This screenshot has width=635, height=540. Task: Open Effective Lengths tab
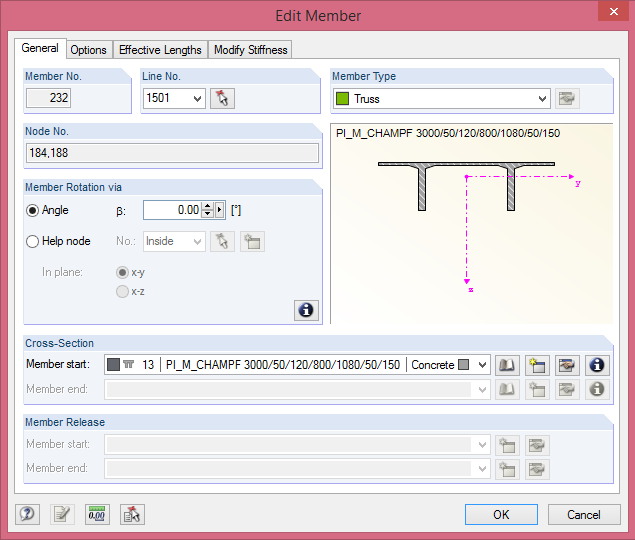pyautogui.click(x=160, y=50)
